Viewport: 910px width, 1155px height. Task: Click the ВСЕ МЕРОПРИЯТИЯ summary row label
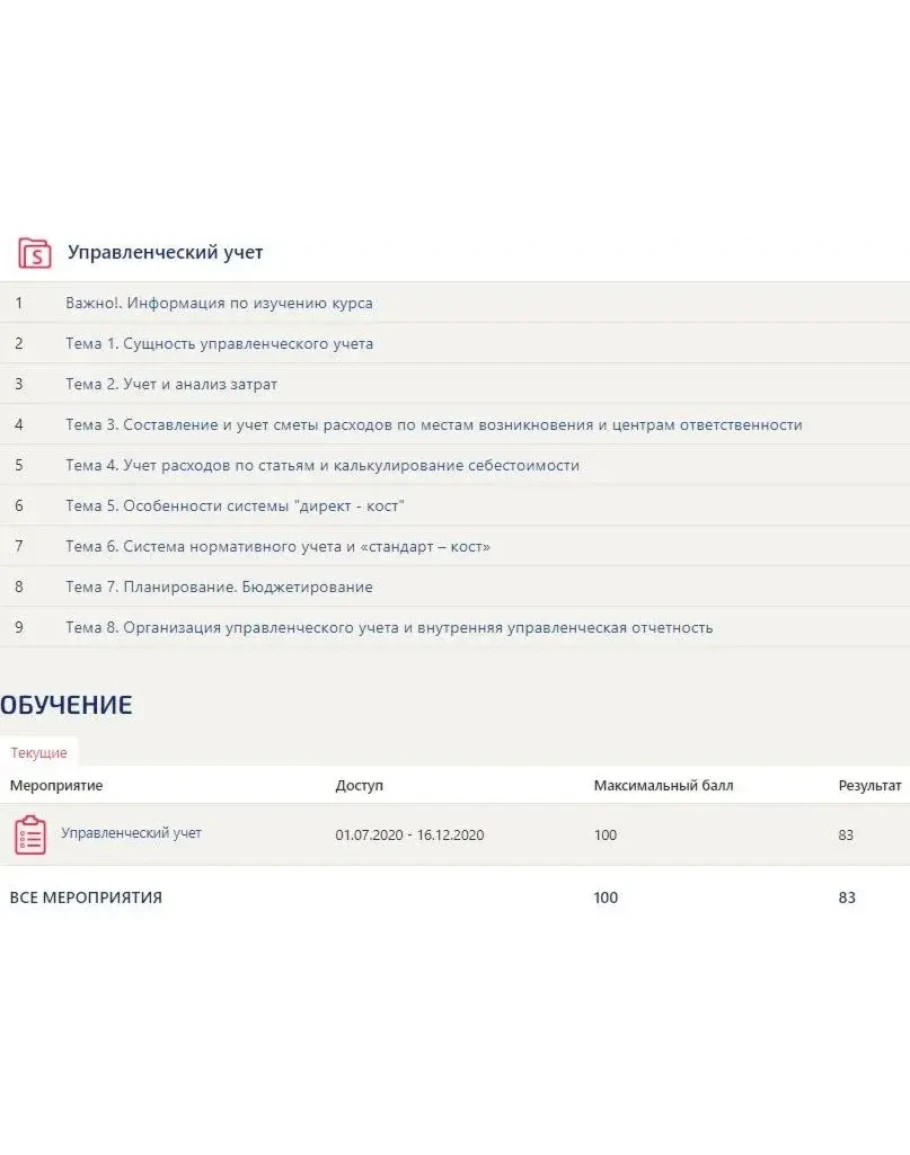86,898
